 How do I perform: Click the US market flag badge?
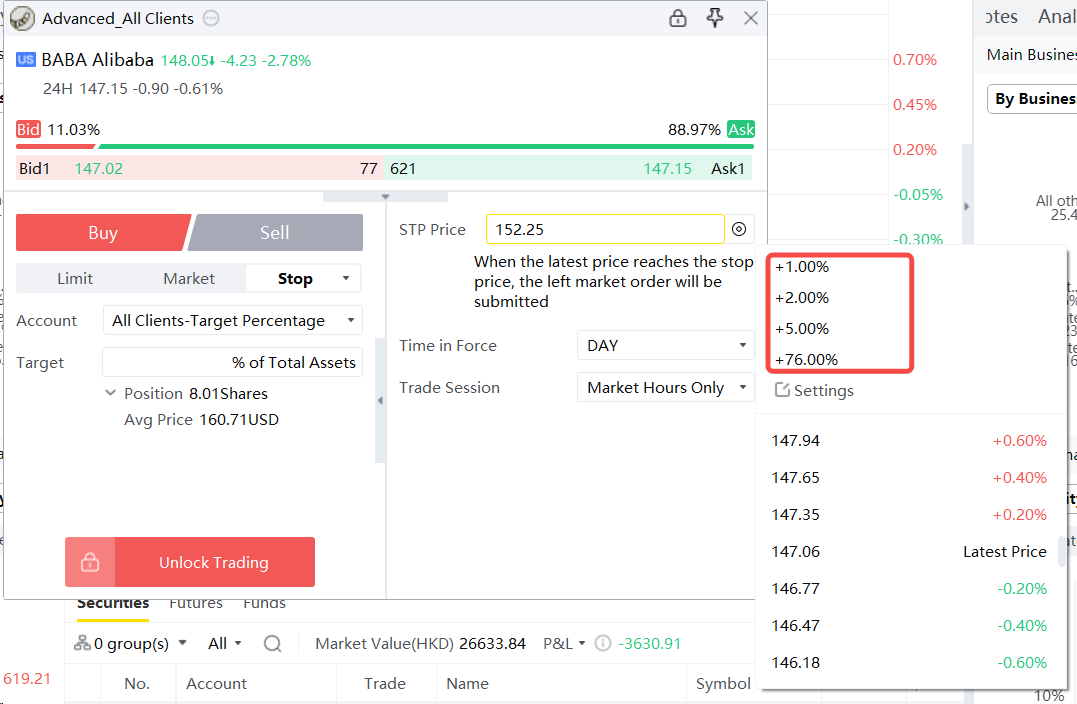coord(26,60)
